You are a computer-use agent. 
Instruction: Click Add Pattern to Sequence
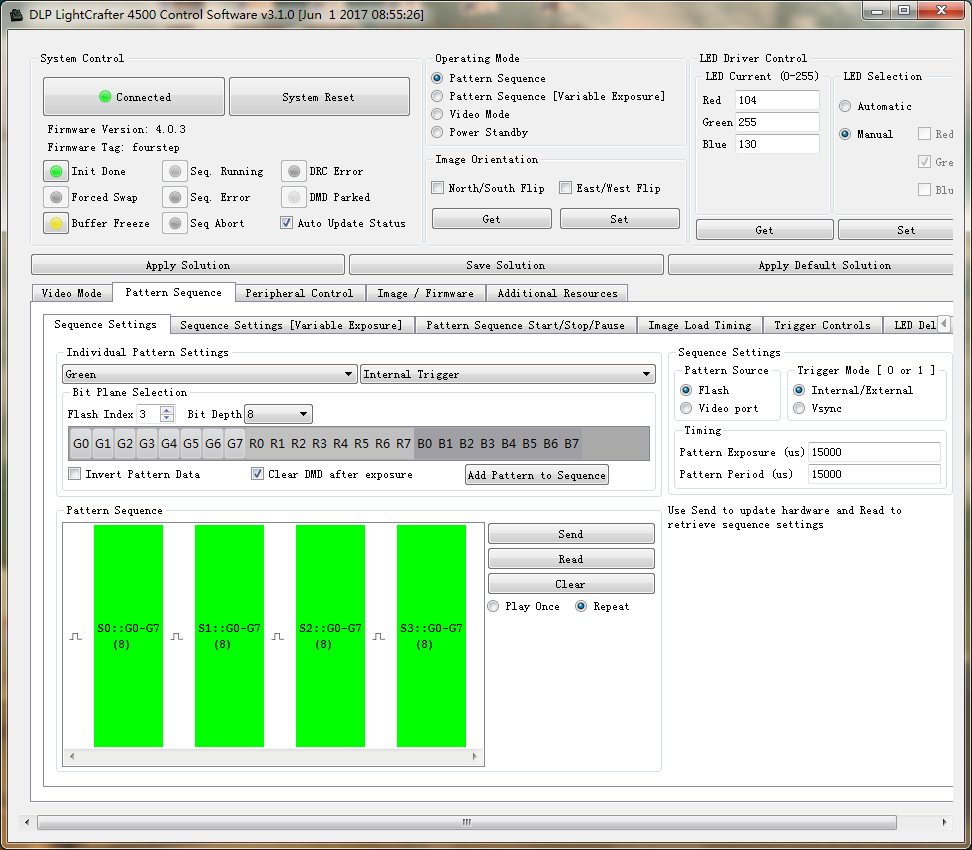coord(537,475)
